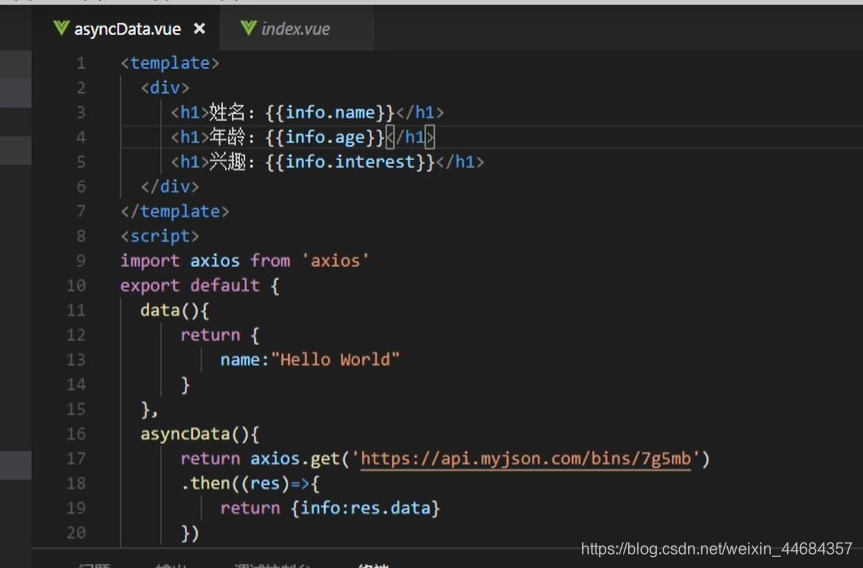Click the 'axios' import string

point(335,261)
